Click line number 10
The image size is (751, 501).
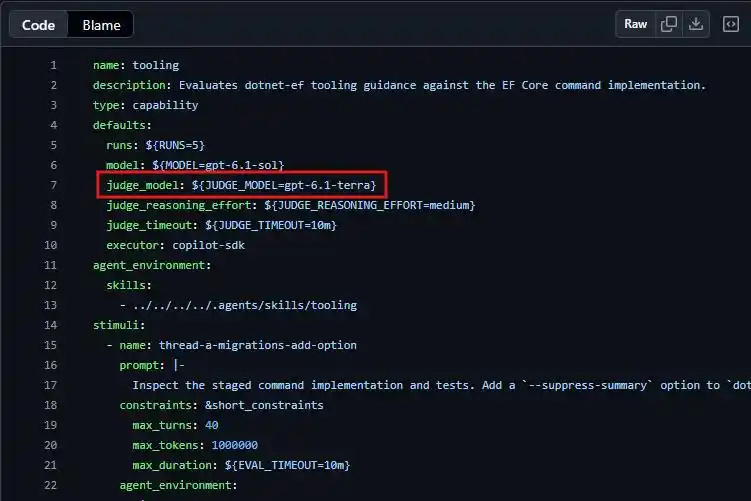[x=50, y=245]
